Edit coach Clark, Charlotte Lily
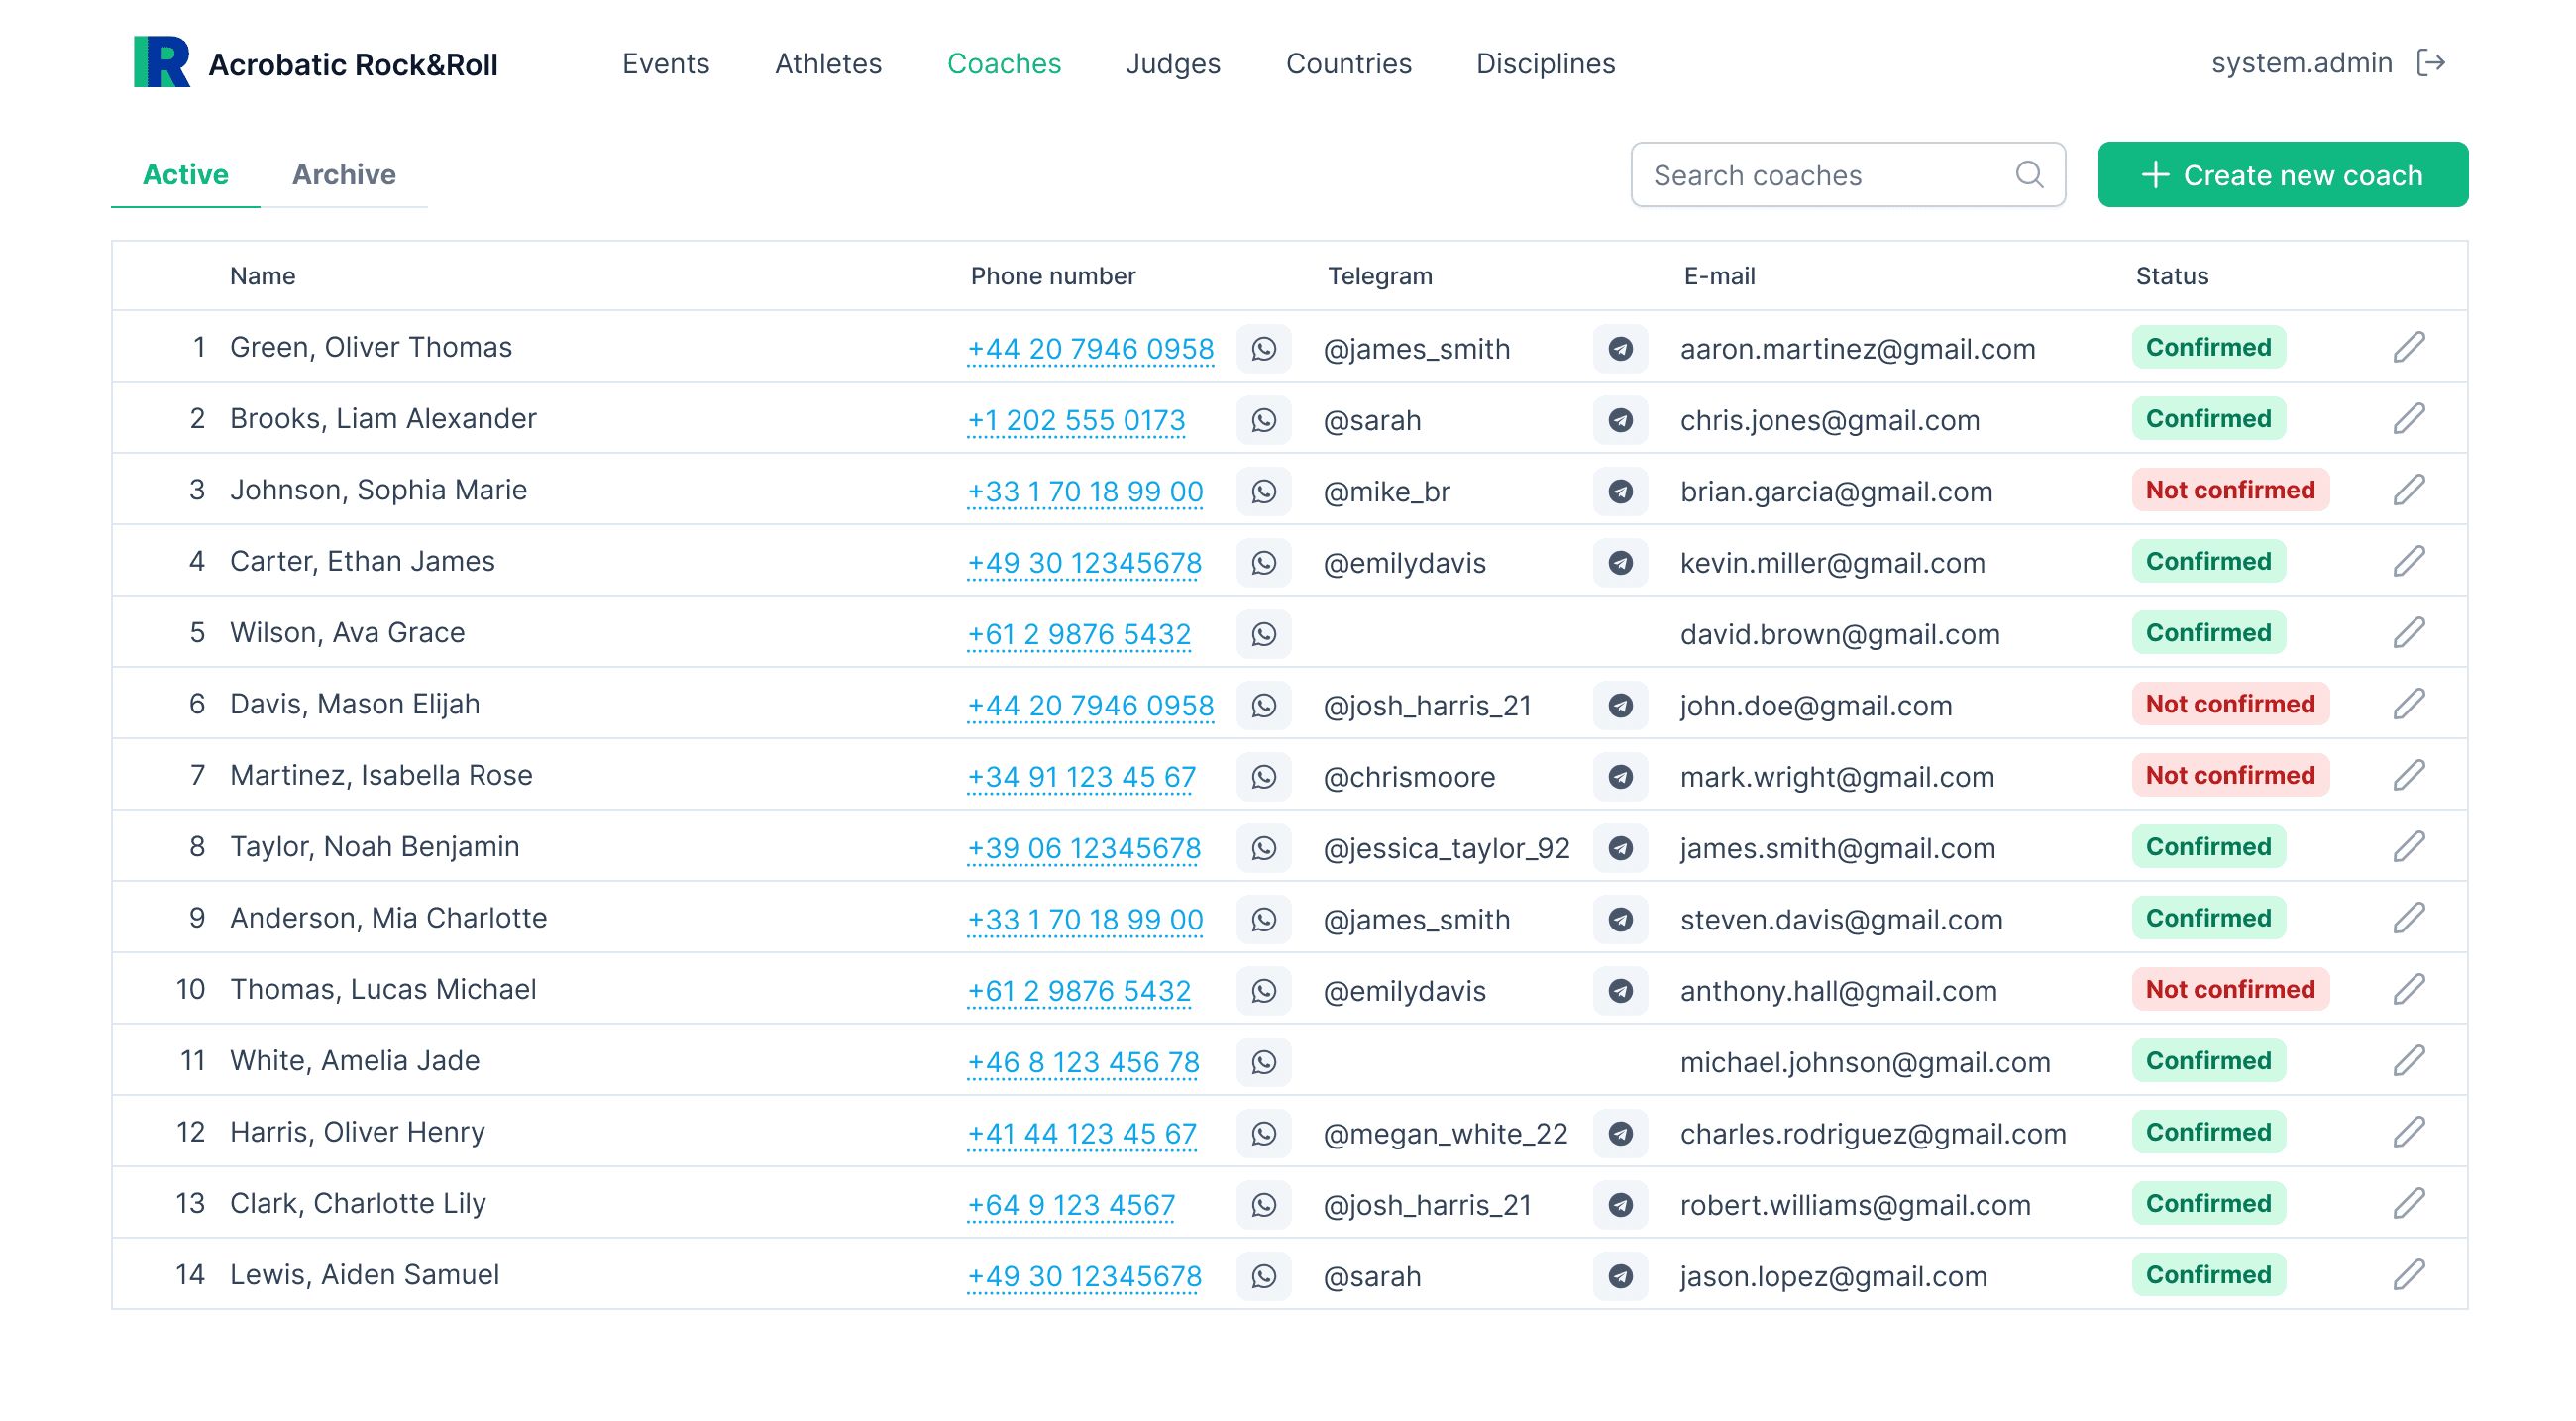The image size is (2576, 1421). [2409, 1203]
